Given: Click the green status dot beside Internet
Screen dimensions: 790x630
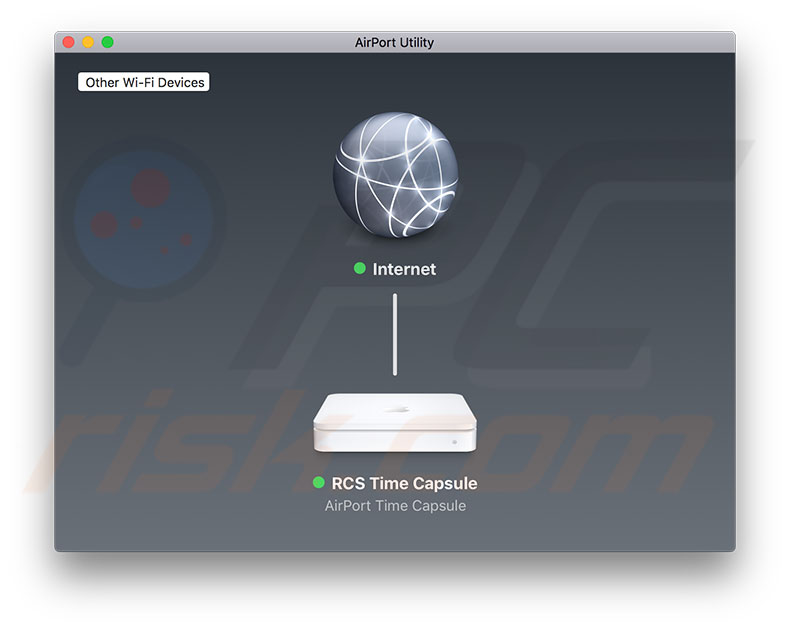Looking at the screenshot, I should point(360,268).
